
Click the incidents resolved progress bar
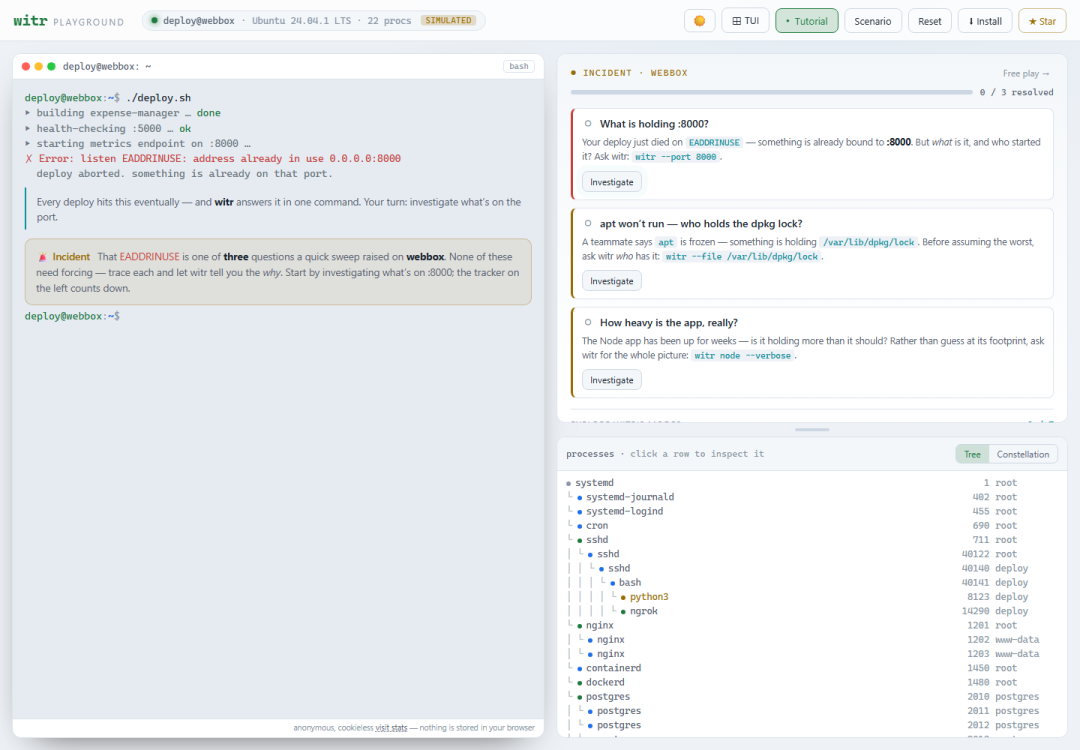pyautogui.click(x=771, y=92)
